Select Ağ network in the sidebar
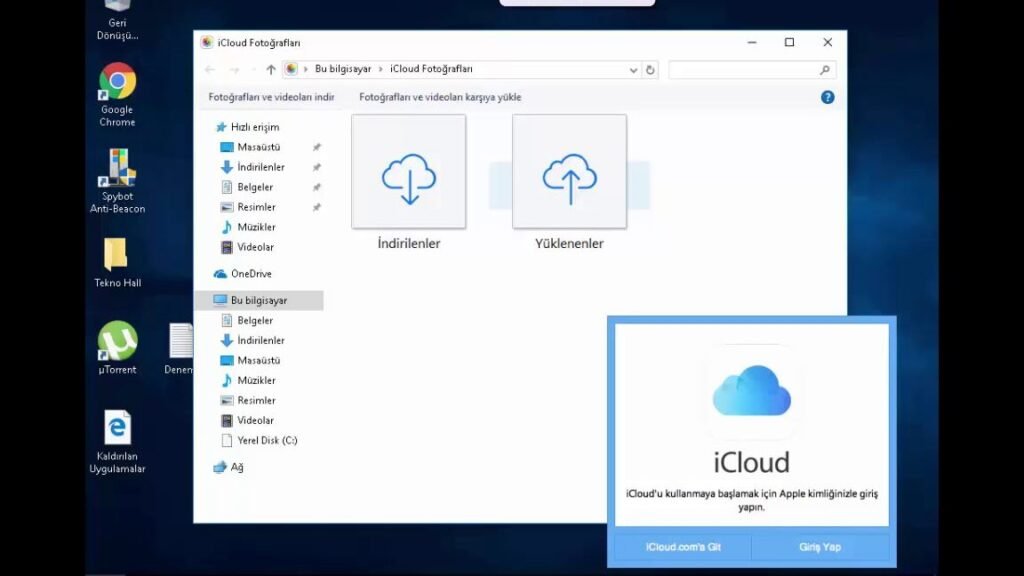Image resolution: width=1024 pixels, height=576 pixels. coord(236,468)
